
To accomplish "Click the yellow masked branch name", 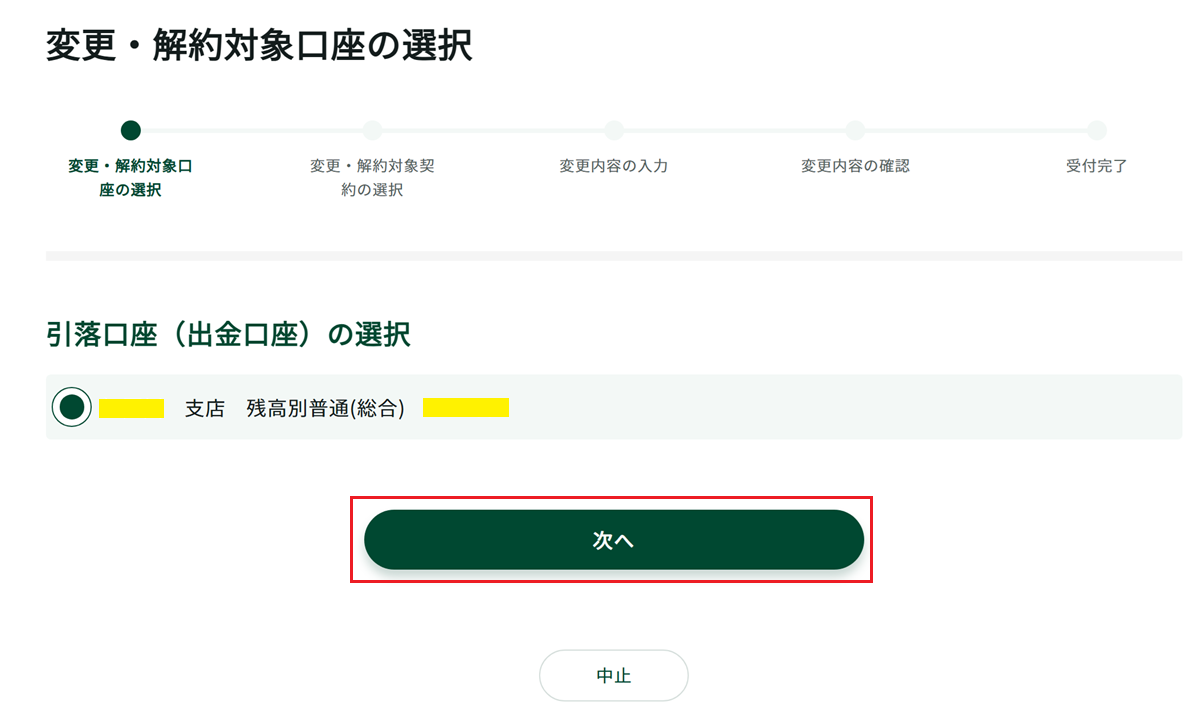I will coord(131,408).
